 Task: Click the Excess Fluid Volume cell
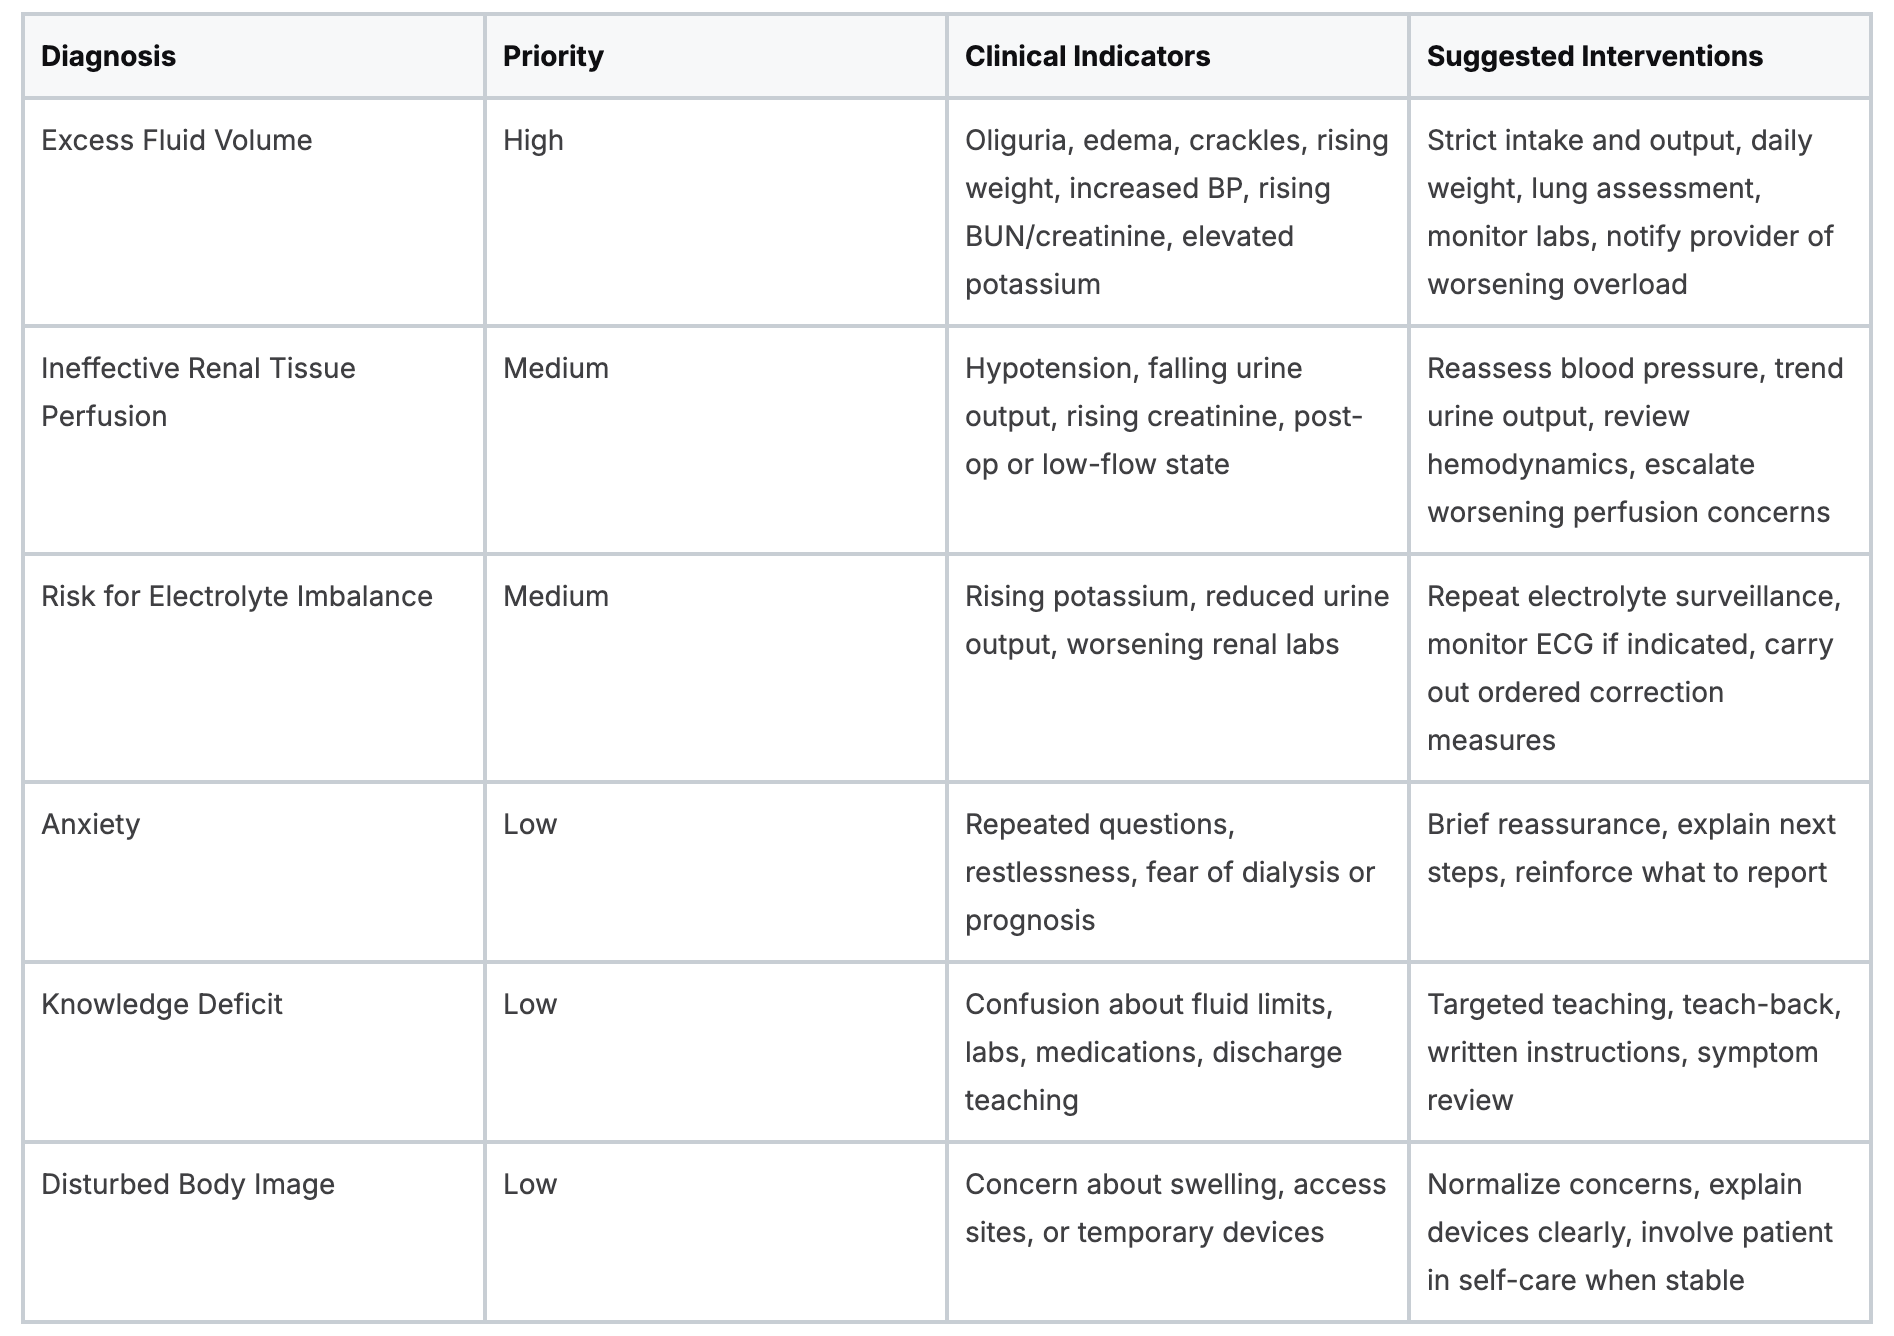point(254,212)
